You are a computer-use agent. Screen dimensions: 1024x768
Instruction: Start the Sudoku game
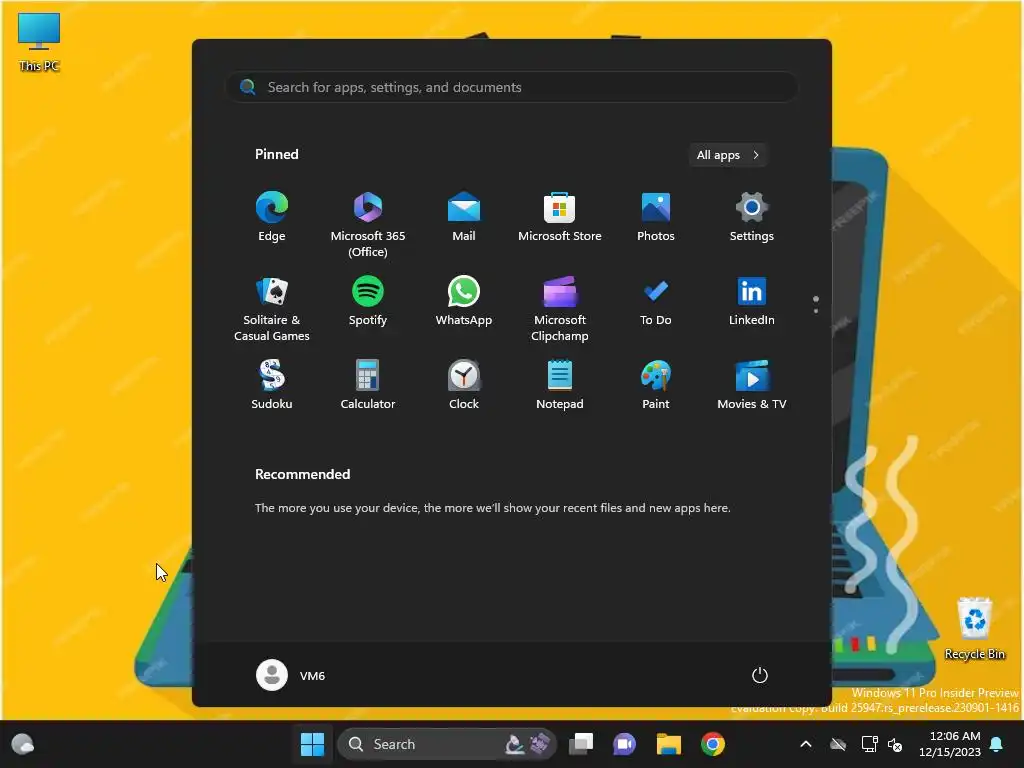(272, 385)
